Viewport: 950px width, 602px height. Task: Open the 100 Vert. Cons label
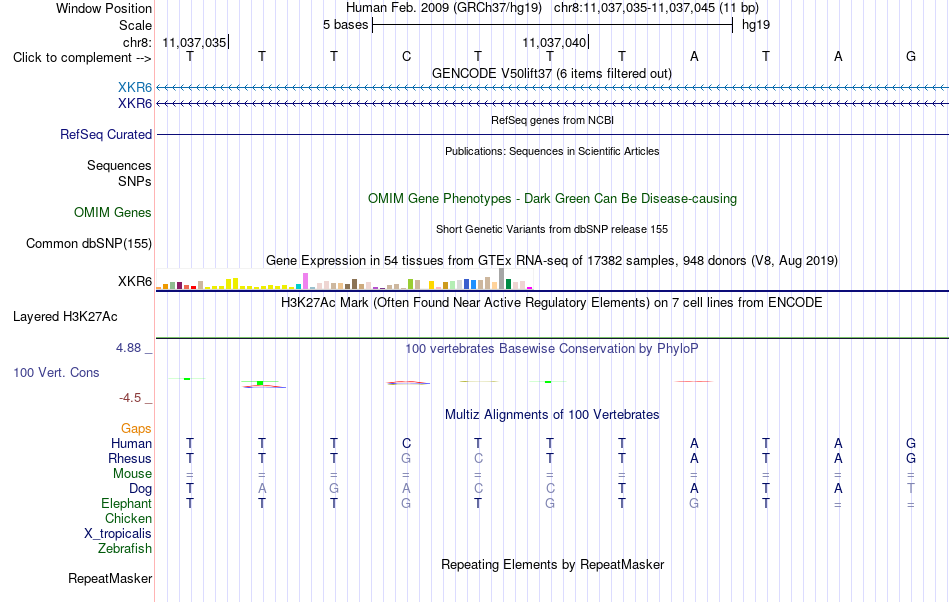[x=56, y=372]
